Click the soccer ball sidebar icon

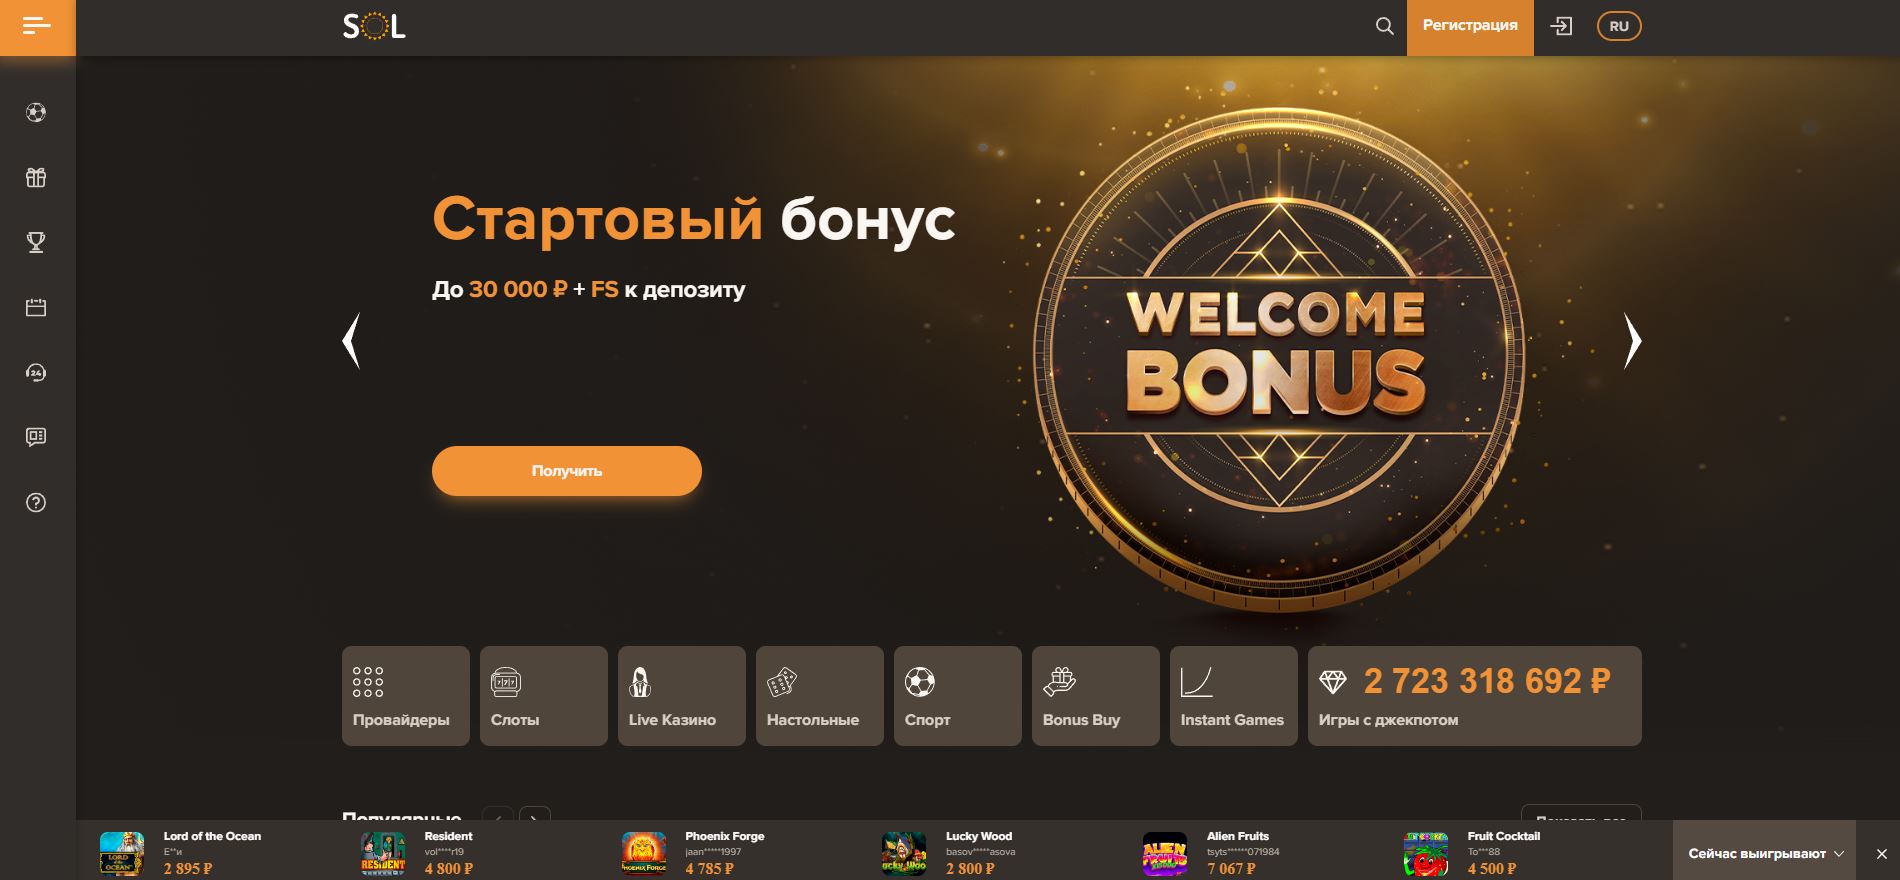pyautogui.click(x=36, y=113)
